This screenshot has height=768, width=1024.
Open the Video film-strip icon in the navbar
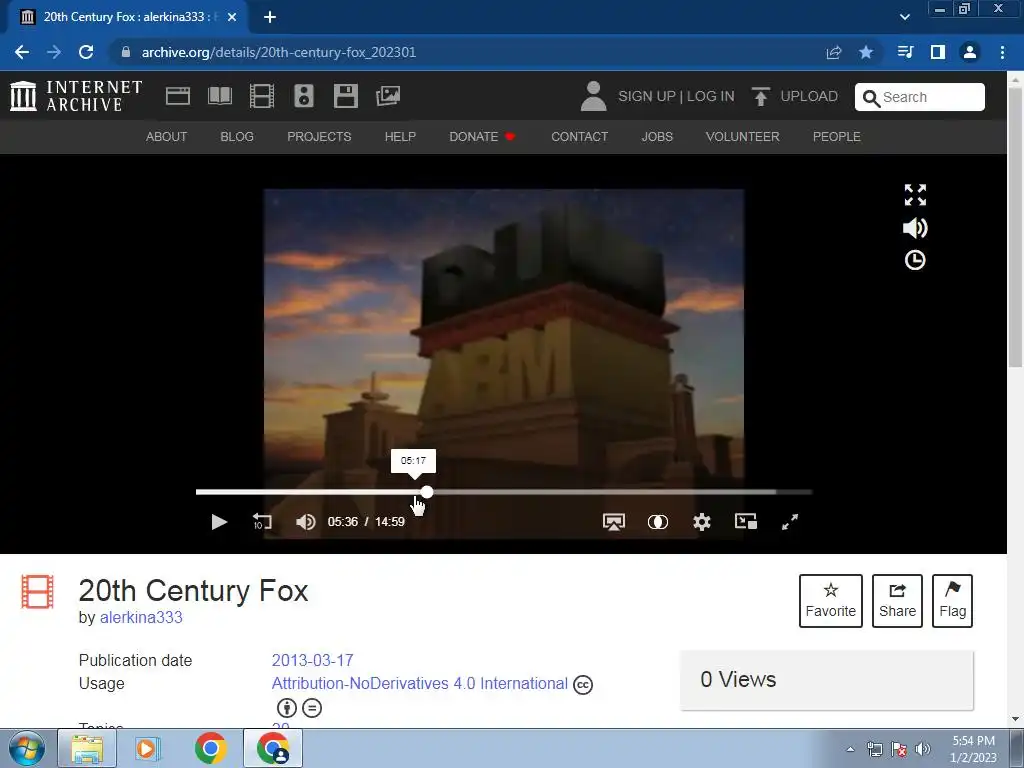tap(262, 96)
